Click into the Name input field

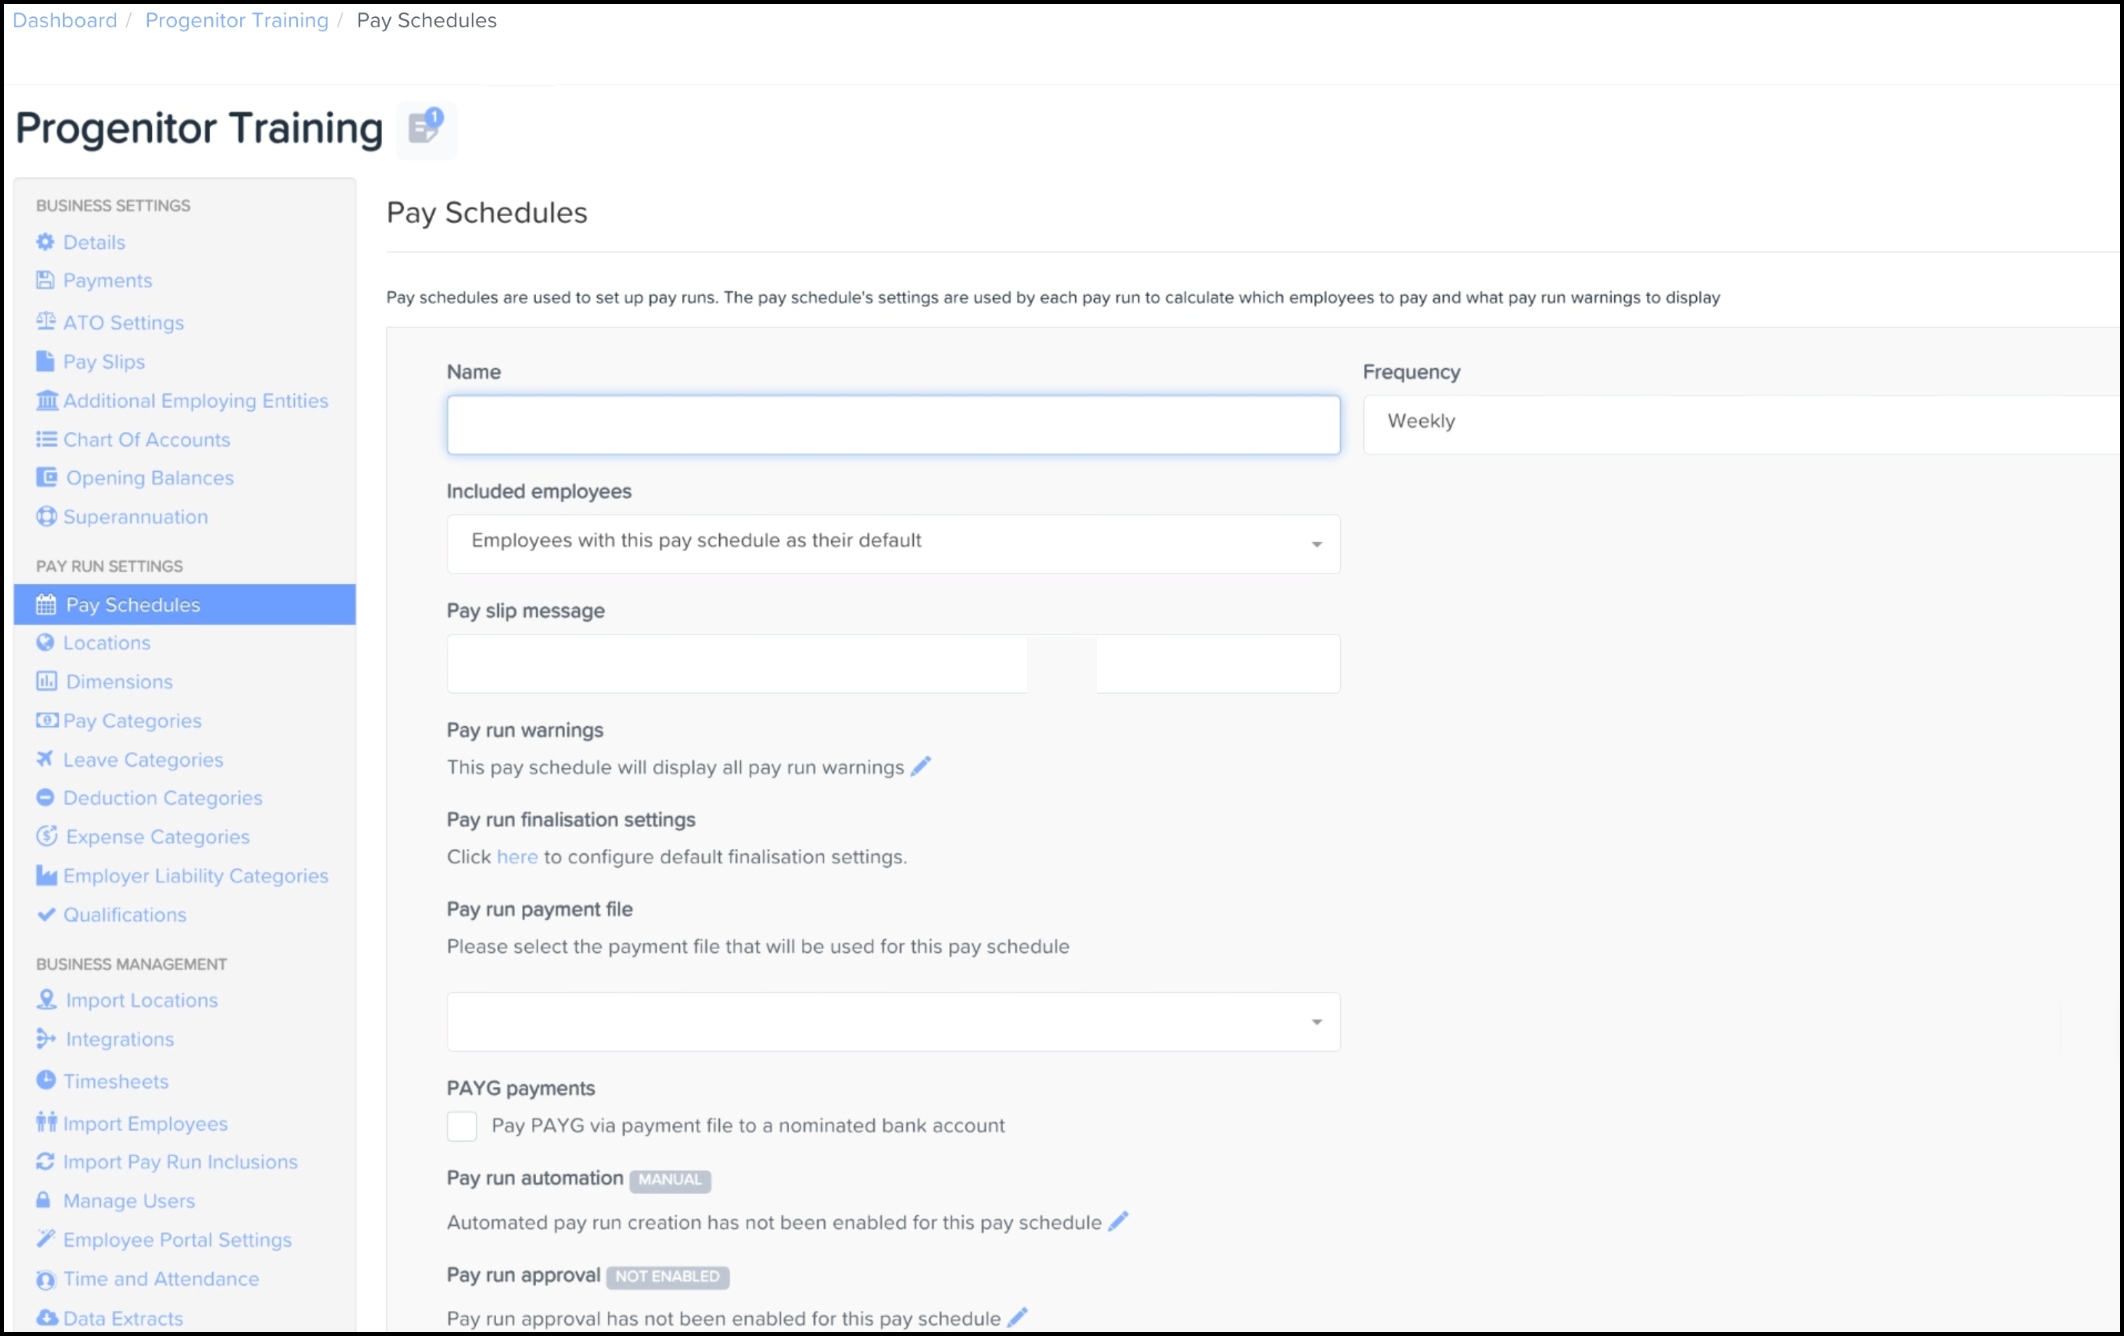[x=892, y=425]
